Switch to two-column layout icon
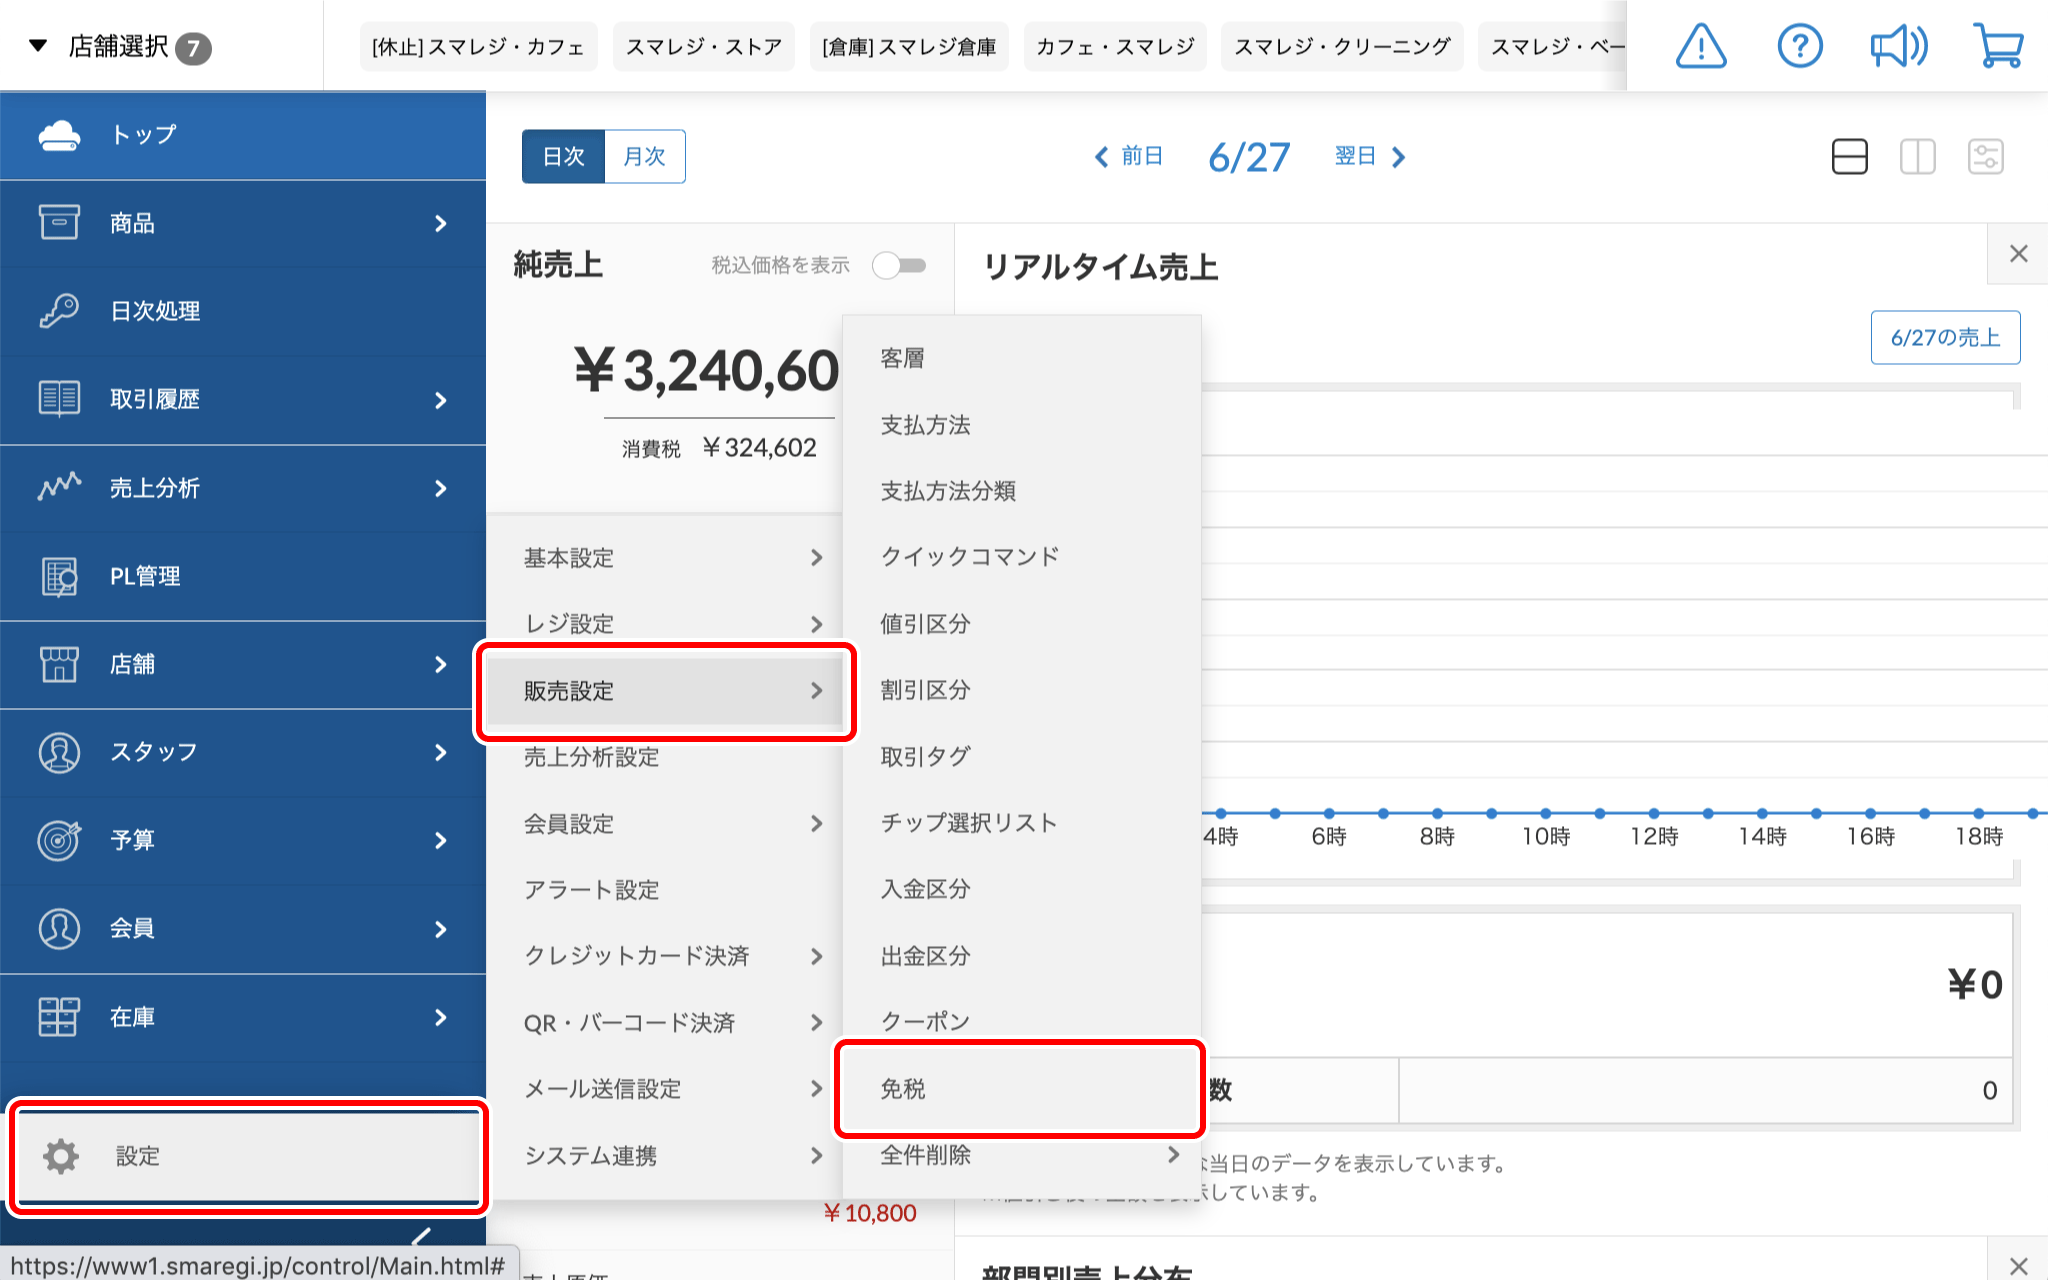This screenshot has height=1280, width=2048. click(x=1917, y=157)
